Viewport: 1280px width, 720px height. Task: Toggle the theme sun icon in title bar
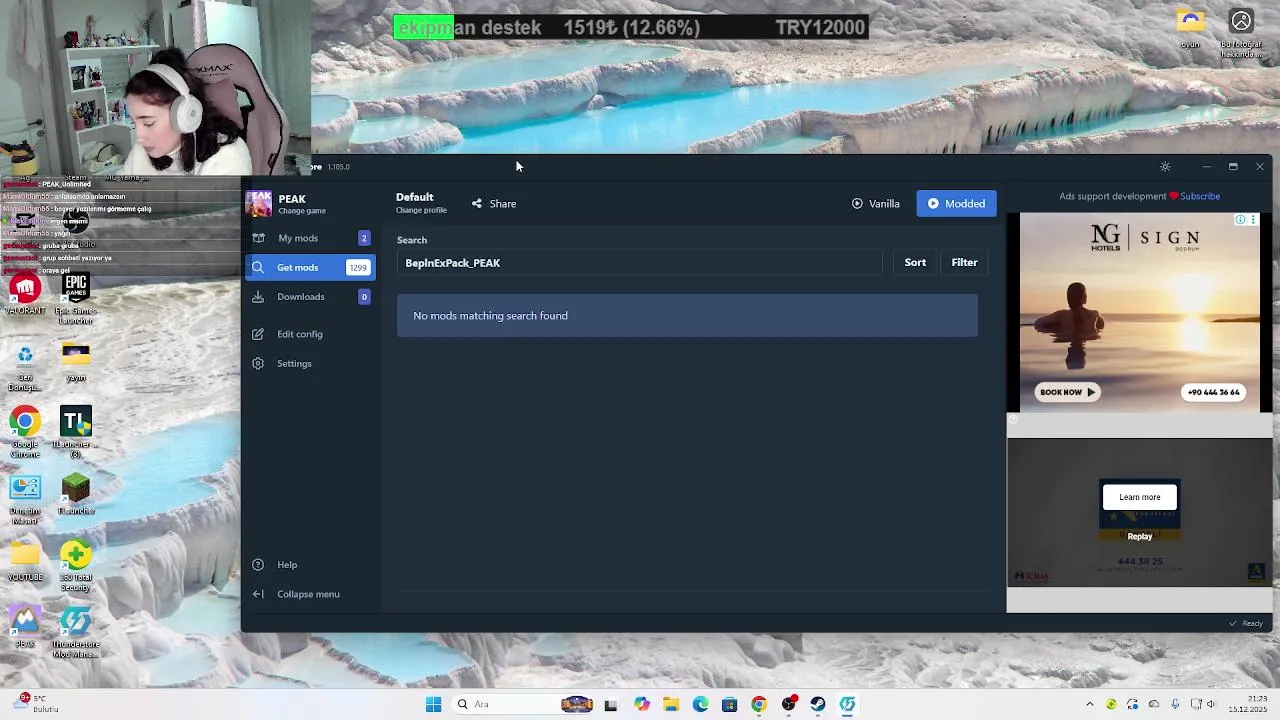[1165, 167]
